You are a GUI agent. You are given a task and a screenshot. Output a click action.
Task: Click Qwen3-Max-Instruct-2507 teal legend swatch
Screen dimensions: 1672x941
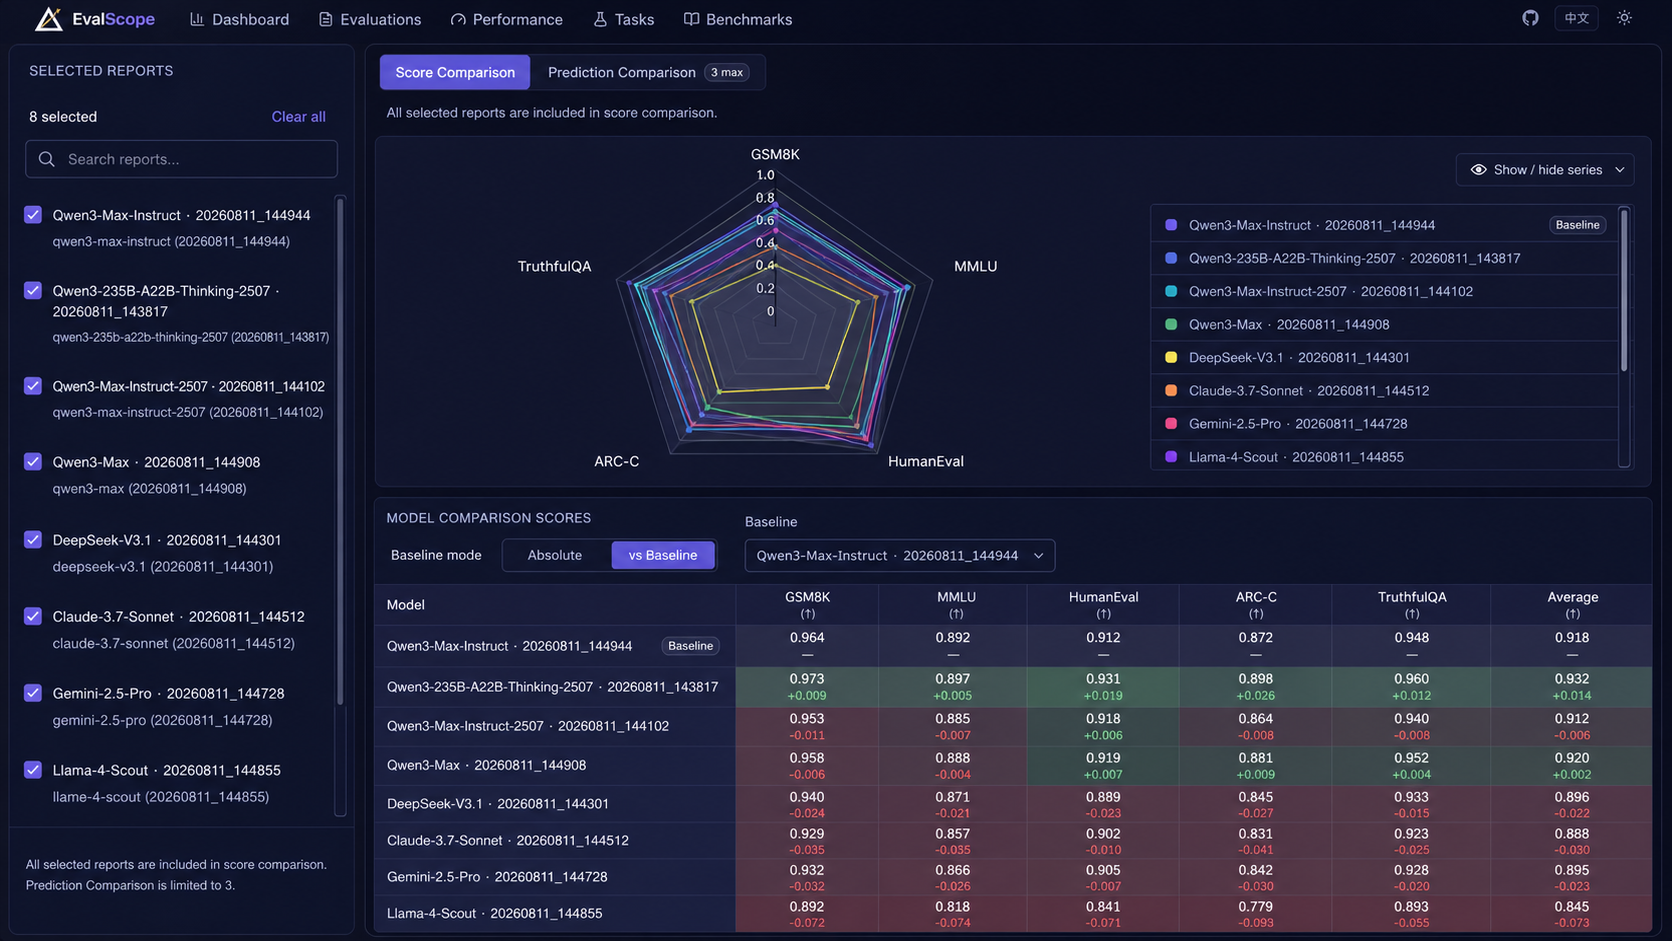coord(1171,291)
